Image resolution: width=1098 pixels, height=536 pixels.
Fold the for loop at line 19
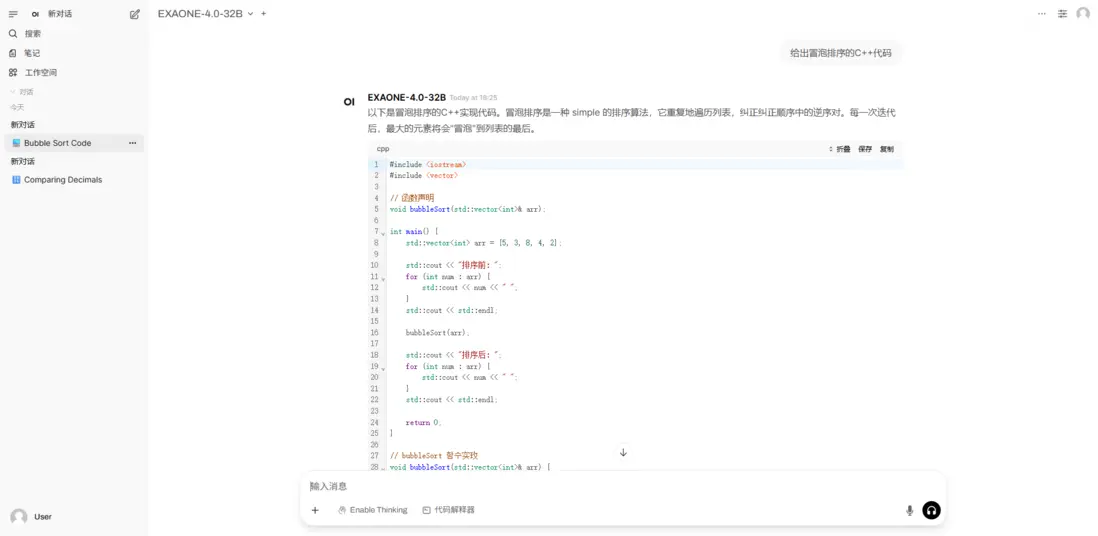click(383, 368)
